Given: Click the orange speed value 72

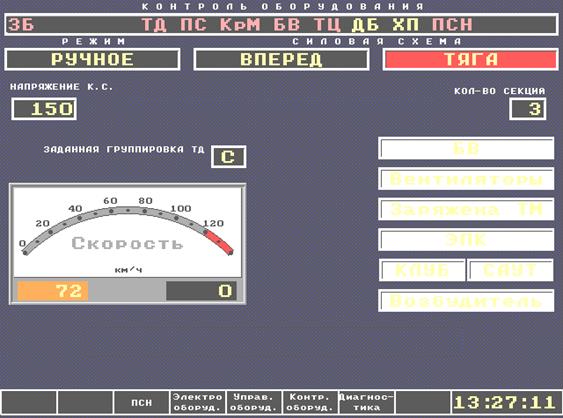Looking at the screenshot, I should pos(52,291).
